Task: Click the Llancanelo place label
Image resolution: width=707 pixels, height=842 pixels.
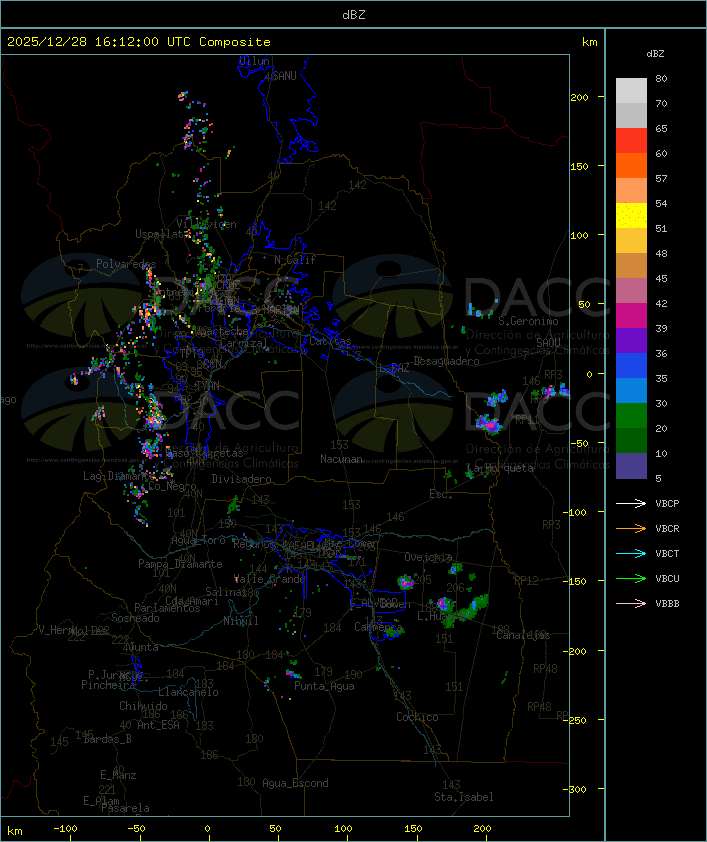Action: [x=188, y=692]
